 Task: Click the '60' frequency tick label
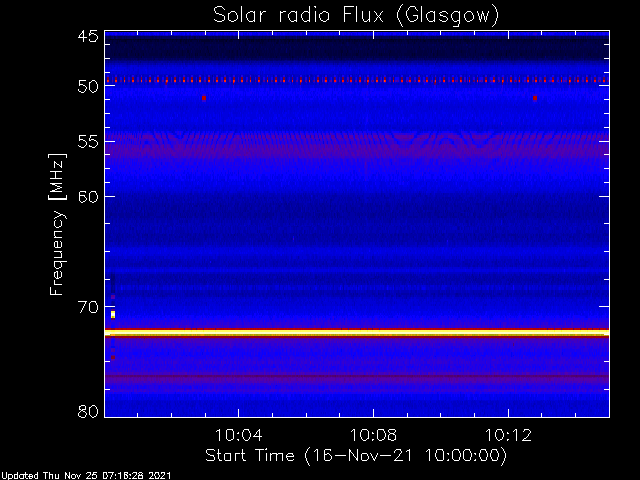coord(88,197)
